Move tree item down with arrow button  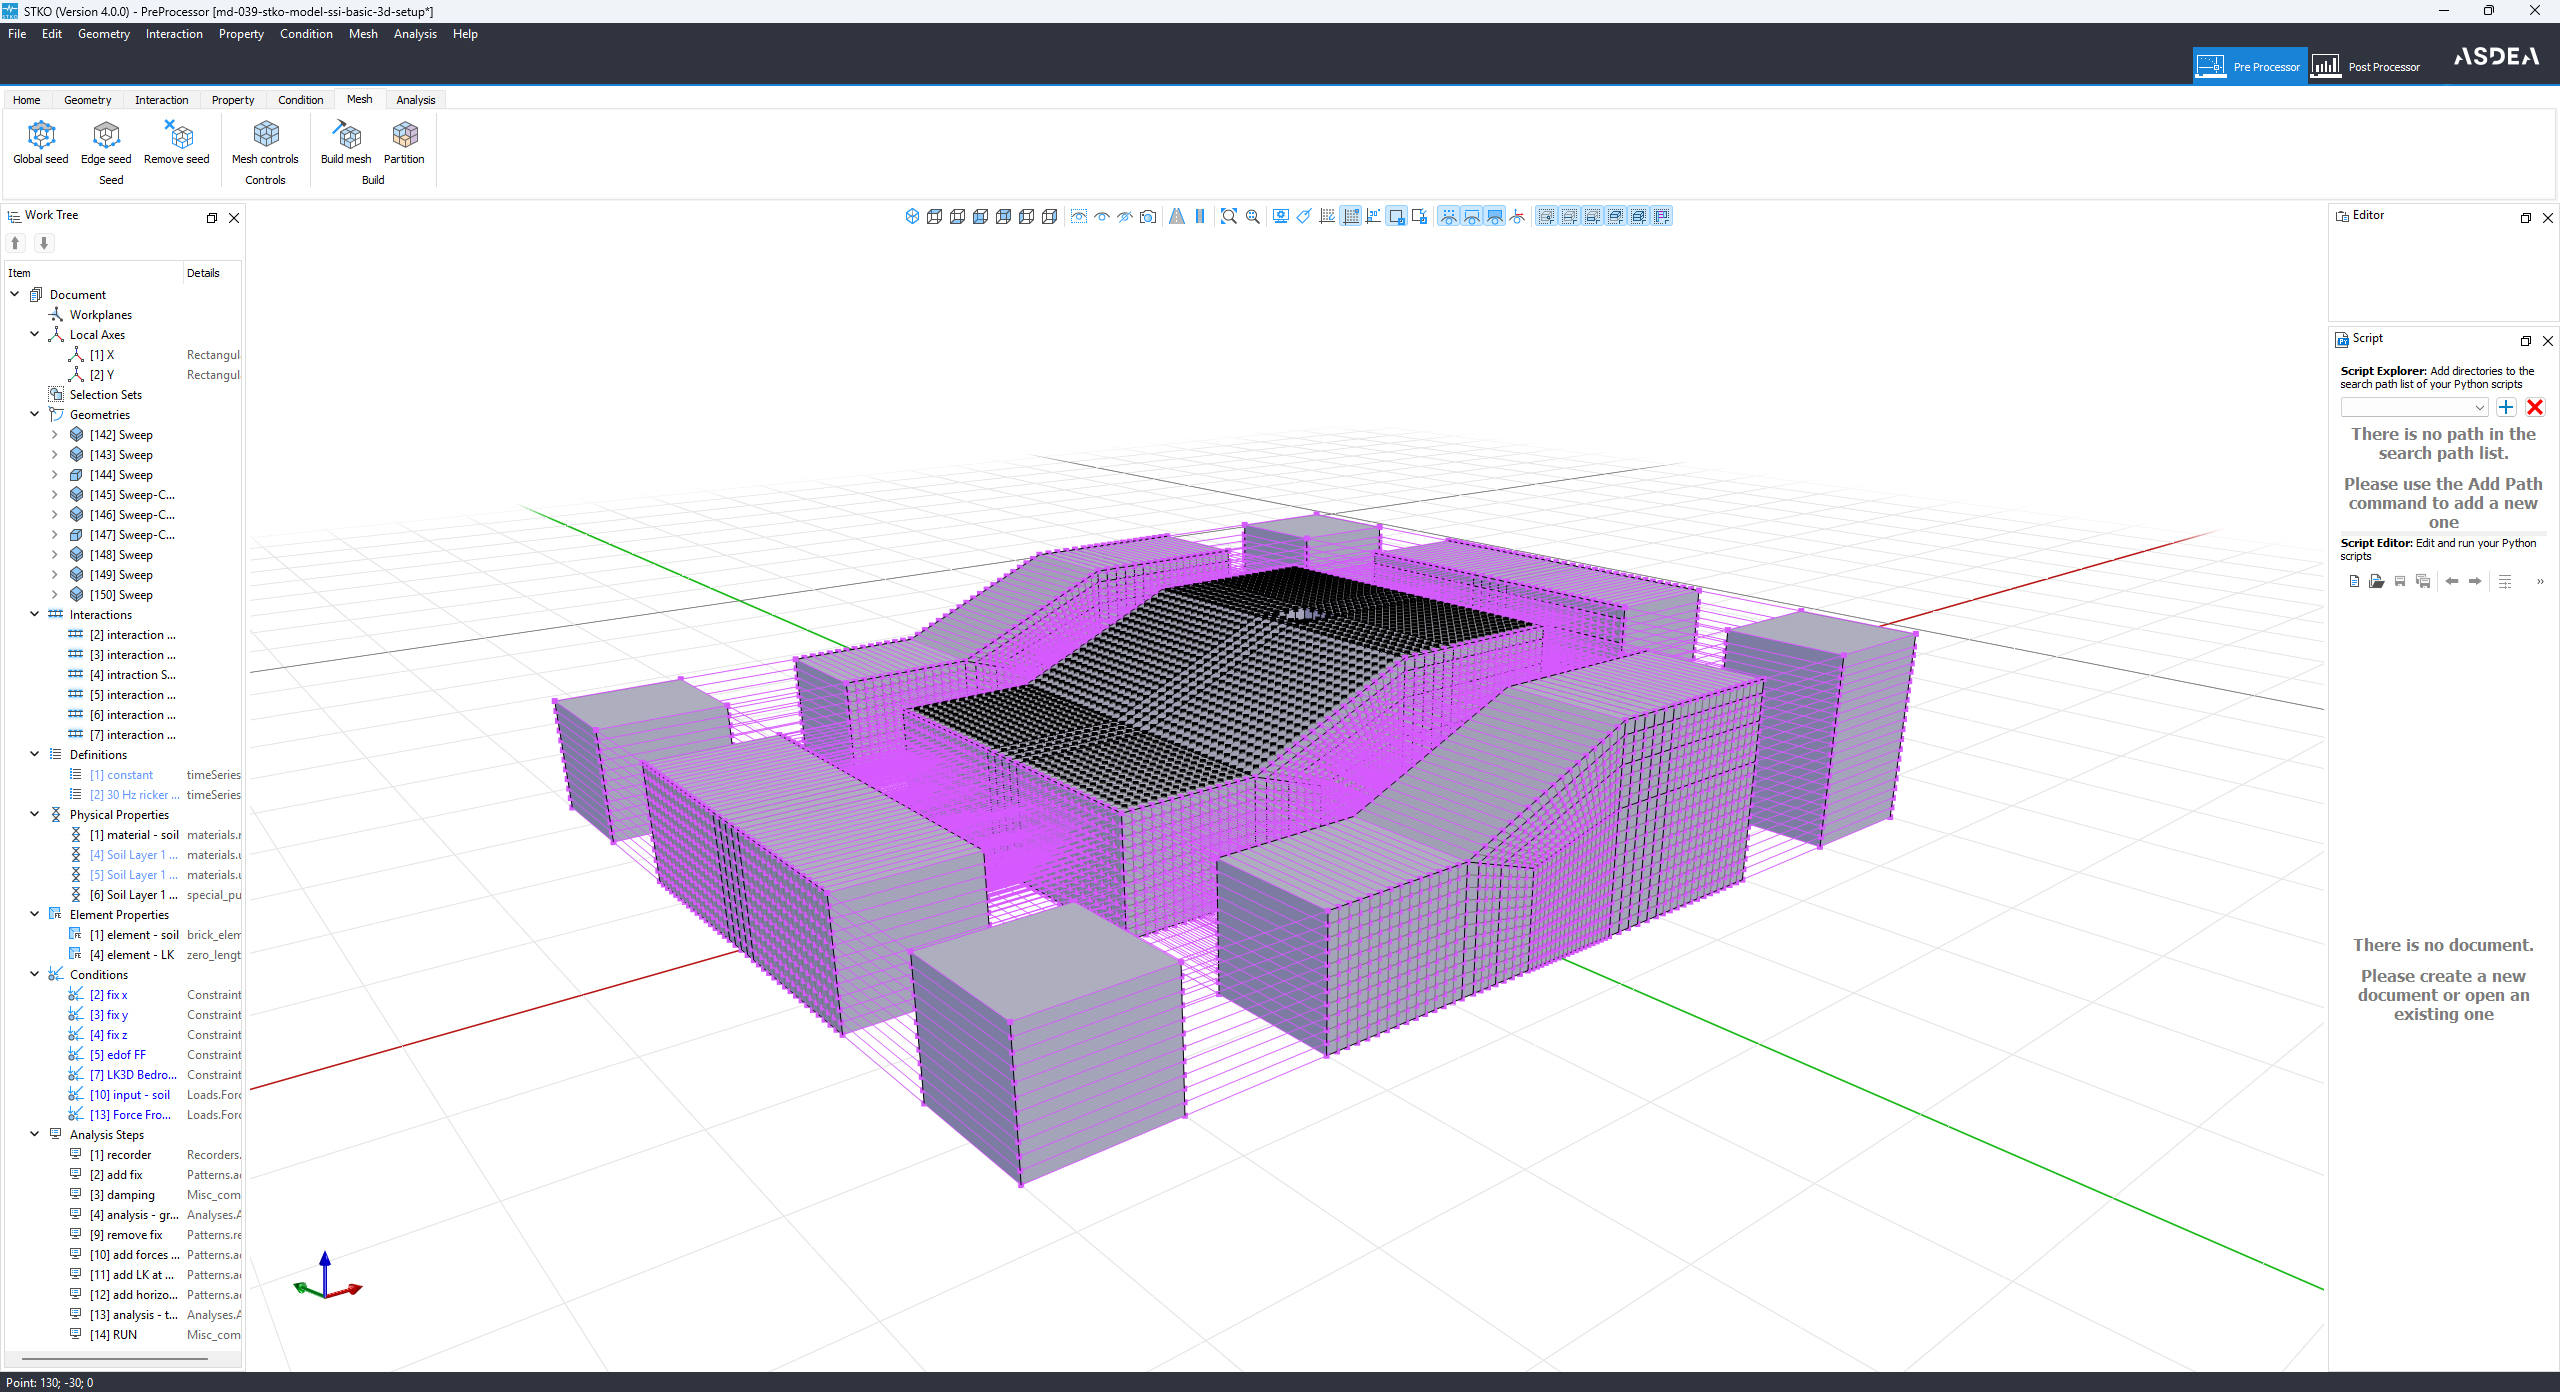(44, 243)
